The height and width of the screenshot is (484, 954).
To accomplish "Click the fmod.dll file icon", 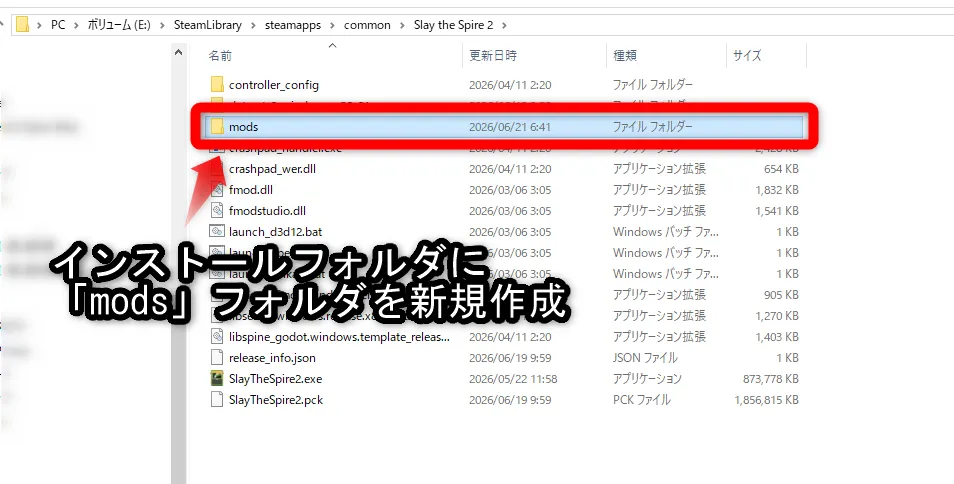I will click(x=217, y=190).
